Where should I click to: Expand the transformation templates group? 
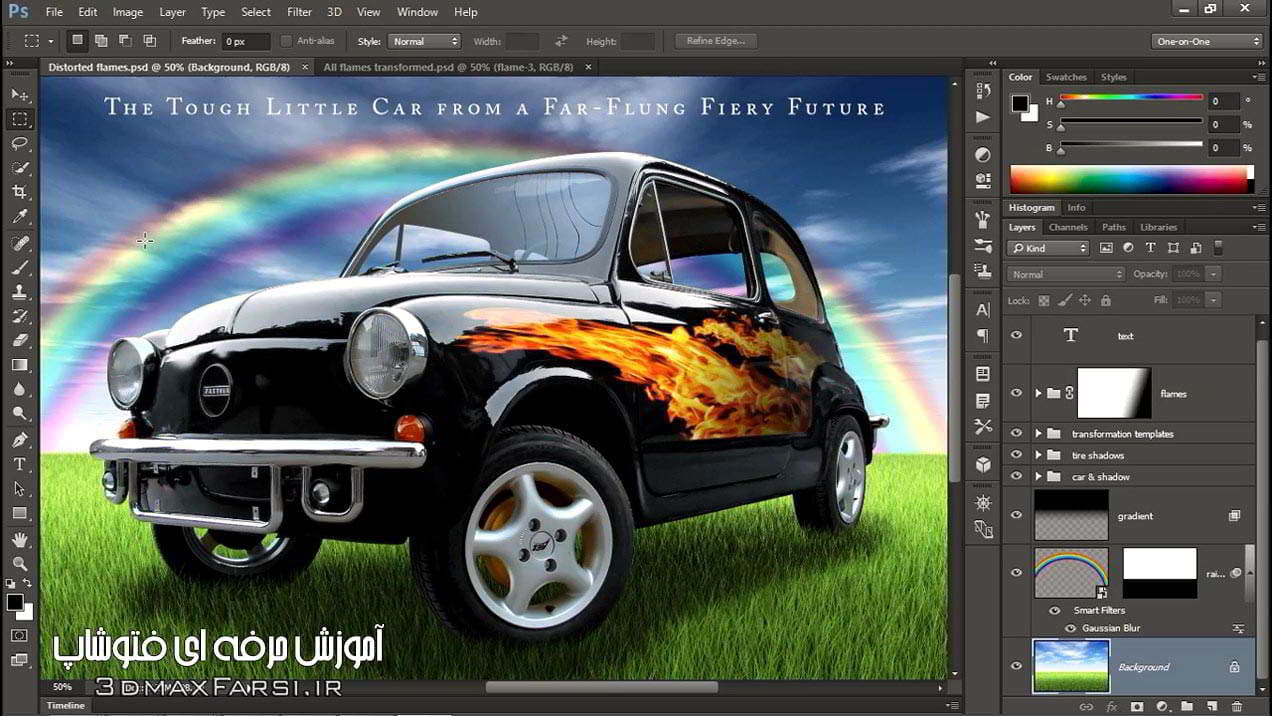tap(1038, 433)
